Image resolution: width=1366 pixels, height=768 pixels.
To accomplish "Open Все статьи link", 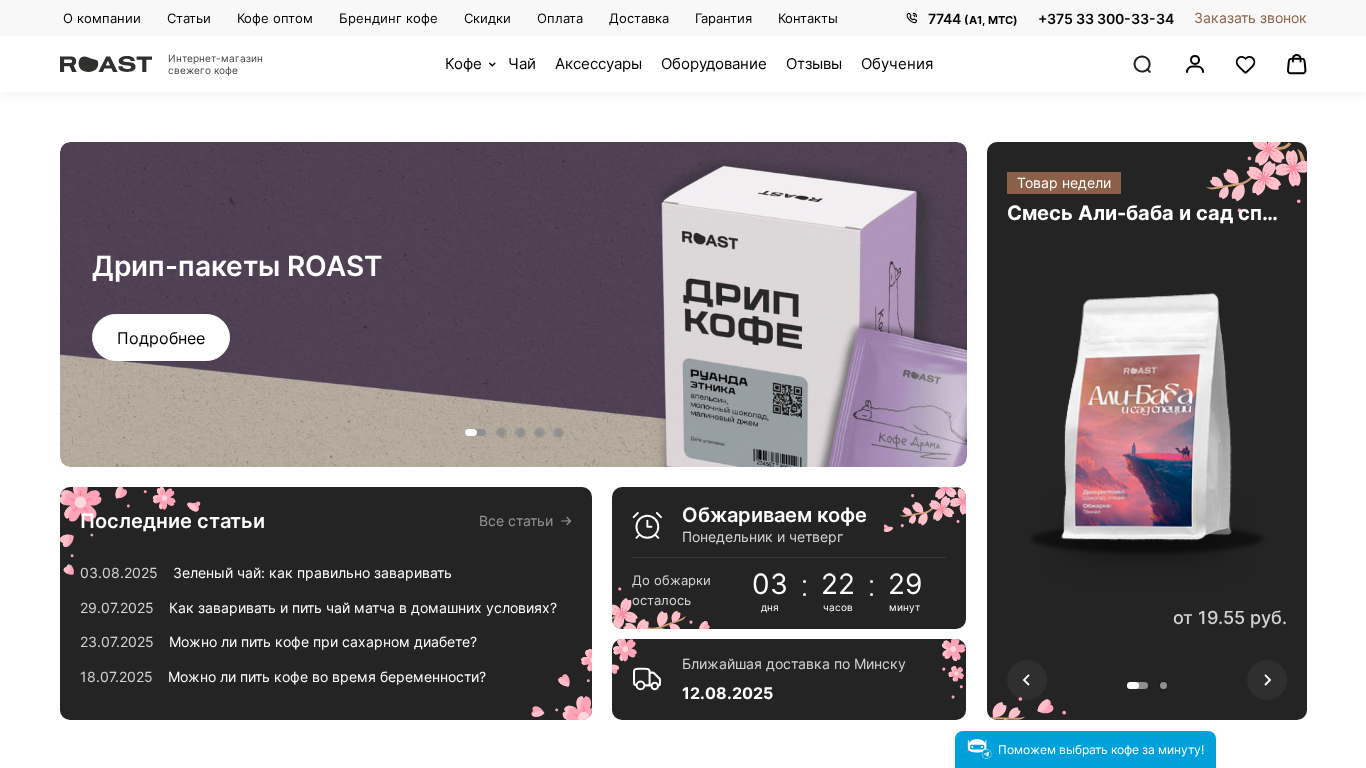I will [x=526, y=521].
